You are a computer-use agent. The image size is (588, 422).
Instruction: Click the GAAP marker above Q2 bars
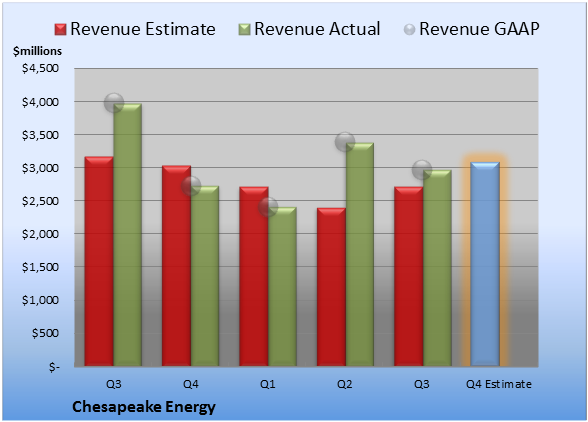click(345, 142)
